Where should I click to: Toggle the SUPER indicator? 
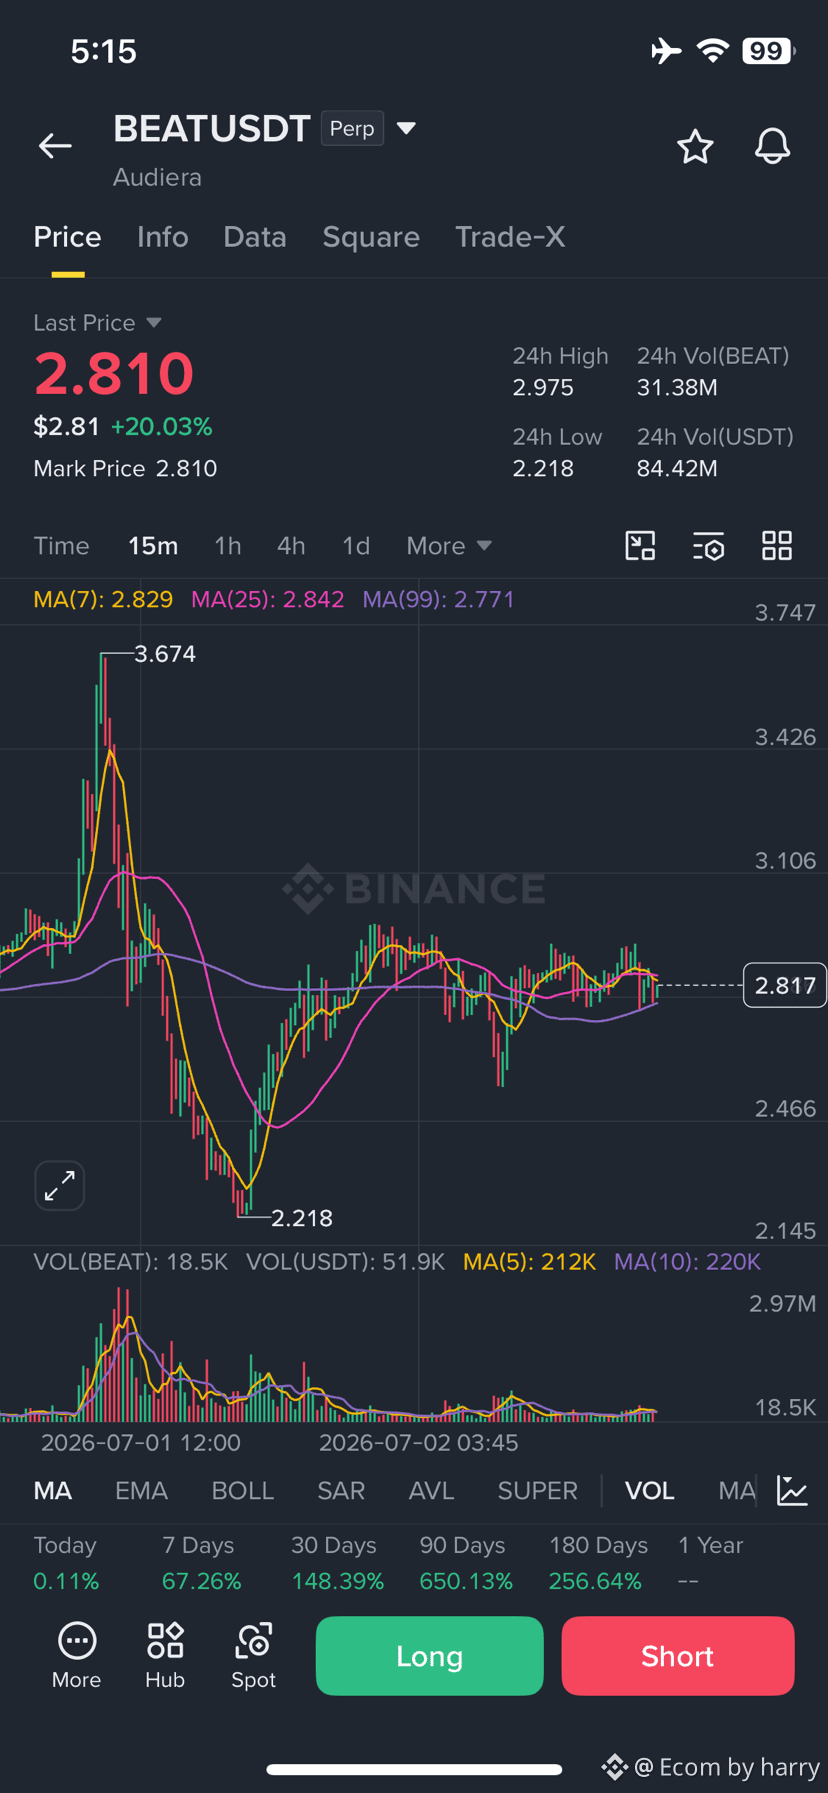click(538, 1491)
